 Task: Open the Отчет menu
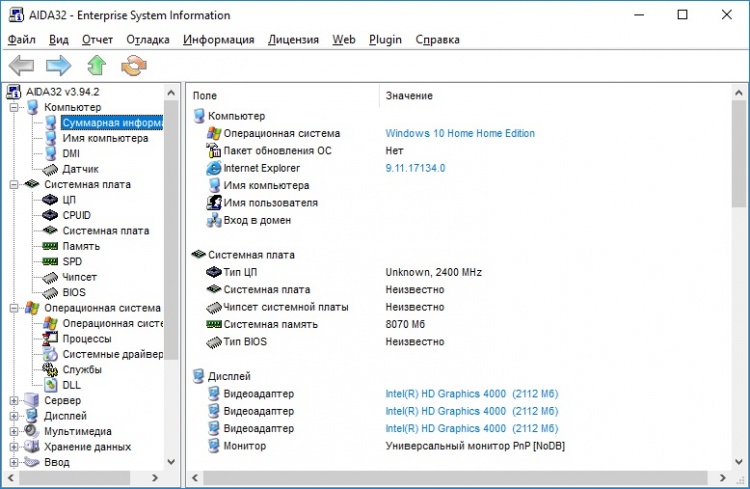pos(97,40)
